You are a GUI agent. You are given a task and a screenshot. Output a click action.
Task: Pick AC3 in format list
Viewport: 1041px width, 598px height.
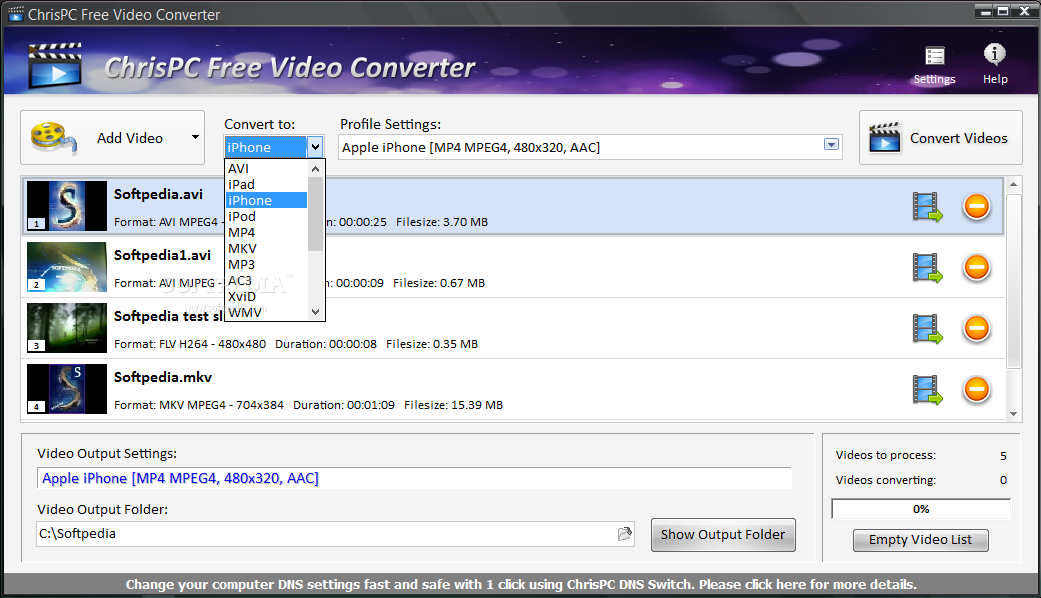coord(266,280)
